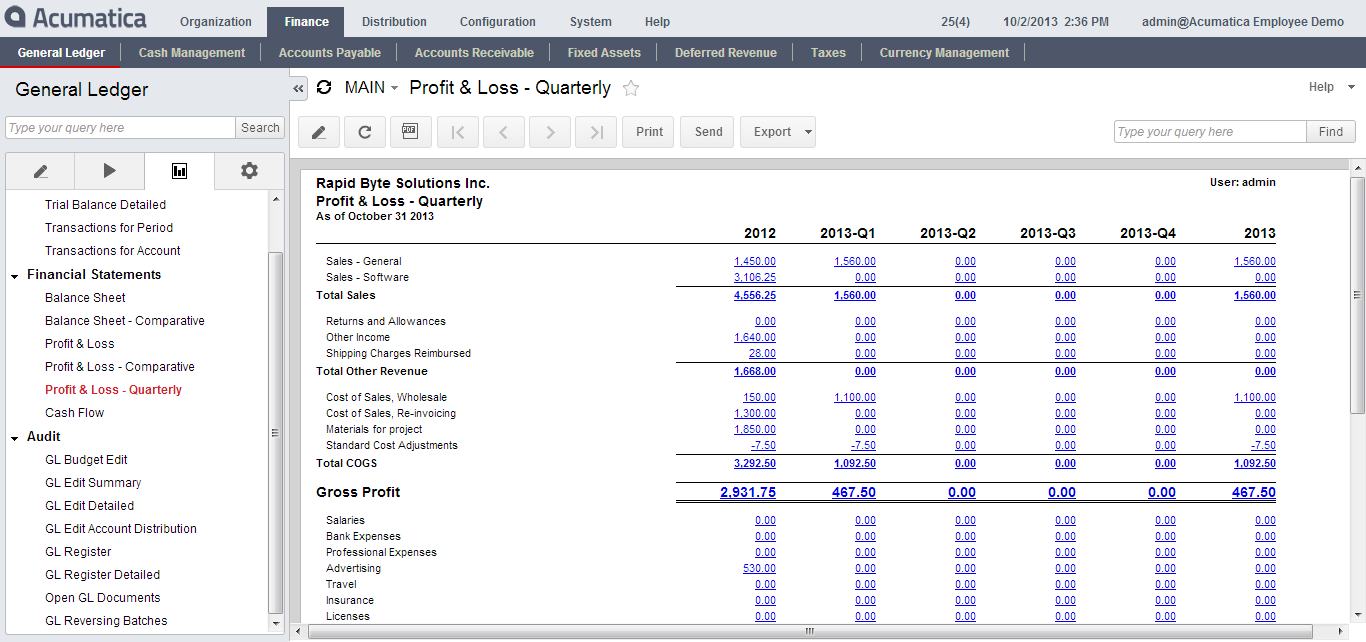
Task: Click the sidebar query input field
Action: tap(120, 128)
